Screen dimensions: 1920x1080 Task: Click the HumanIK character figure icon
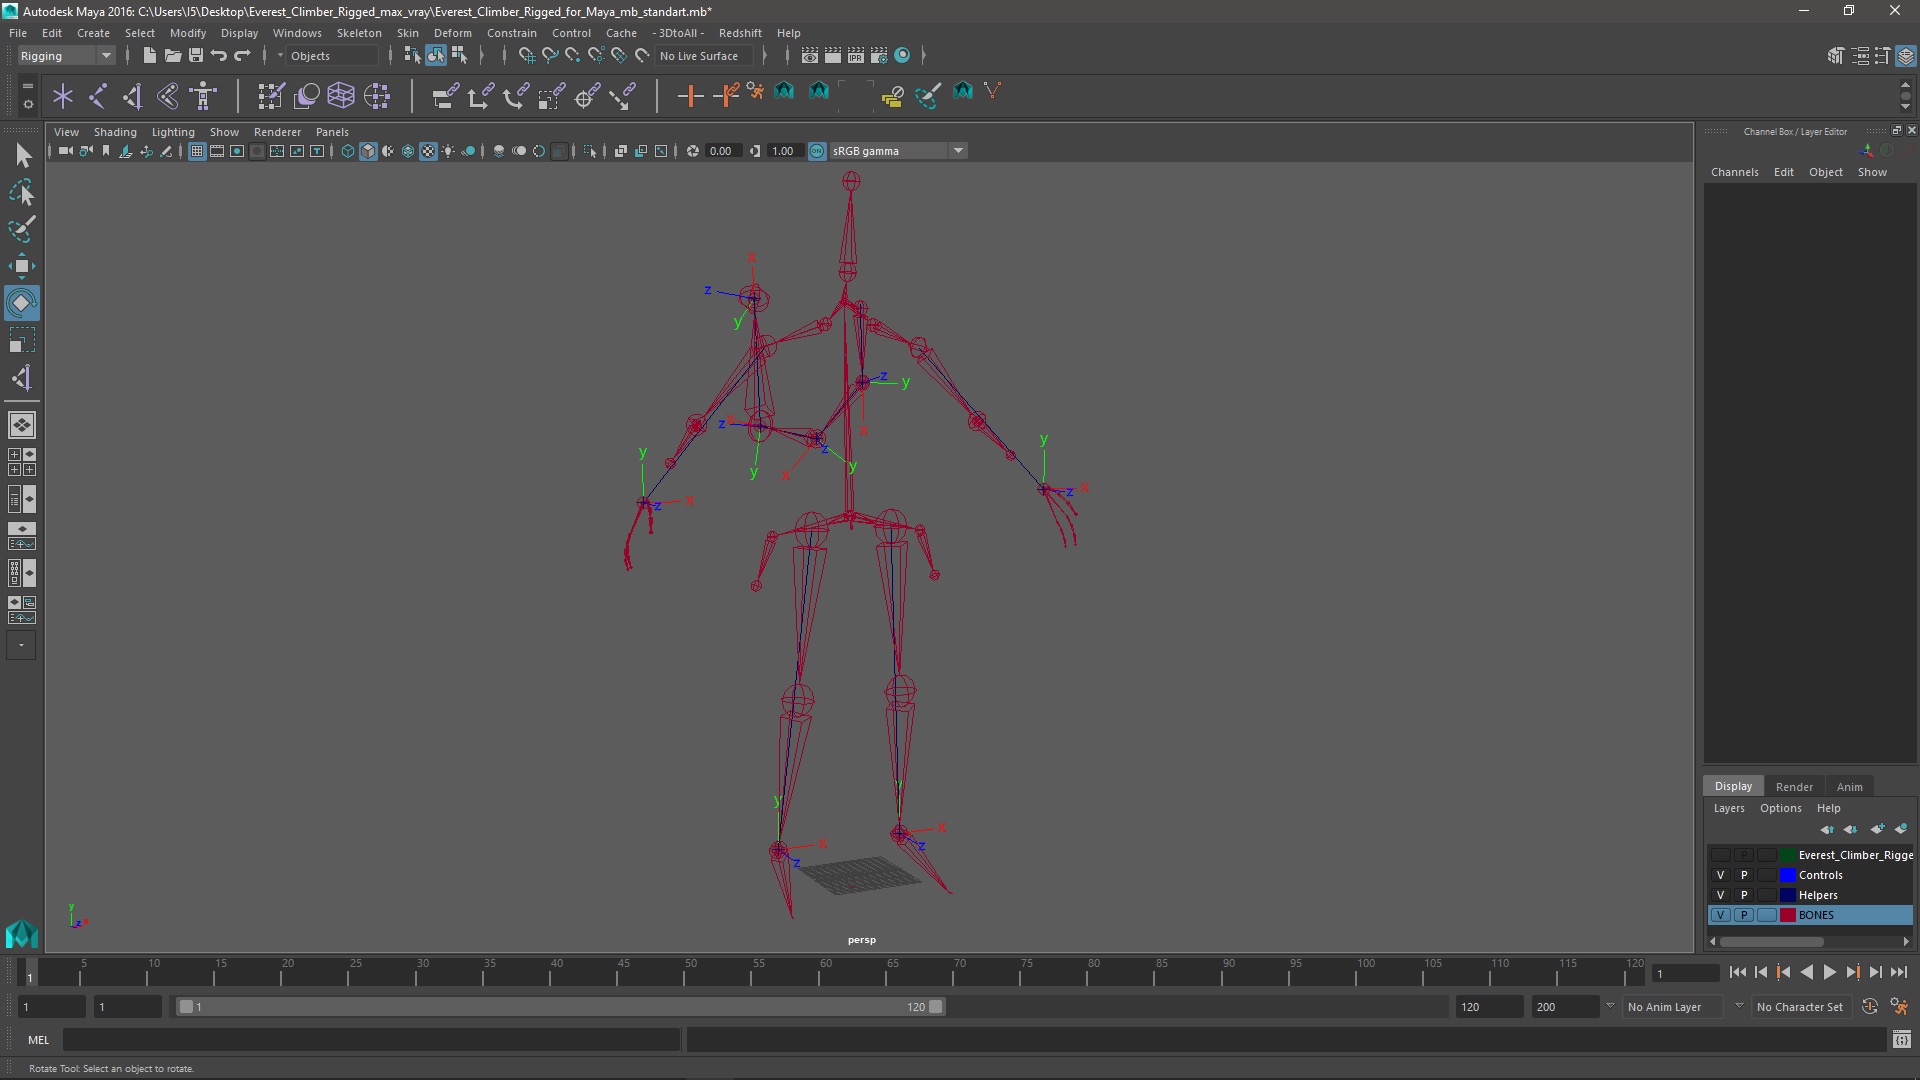[204, 96]
